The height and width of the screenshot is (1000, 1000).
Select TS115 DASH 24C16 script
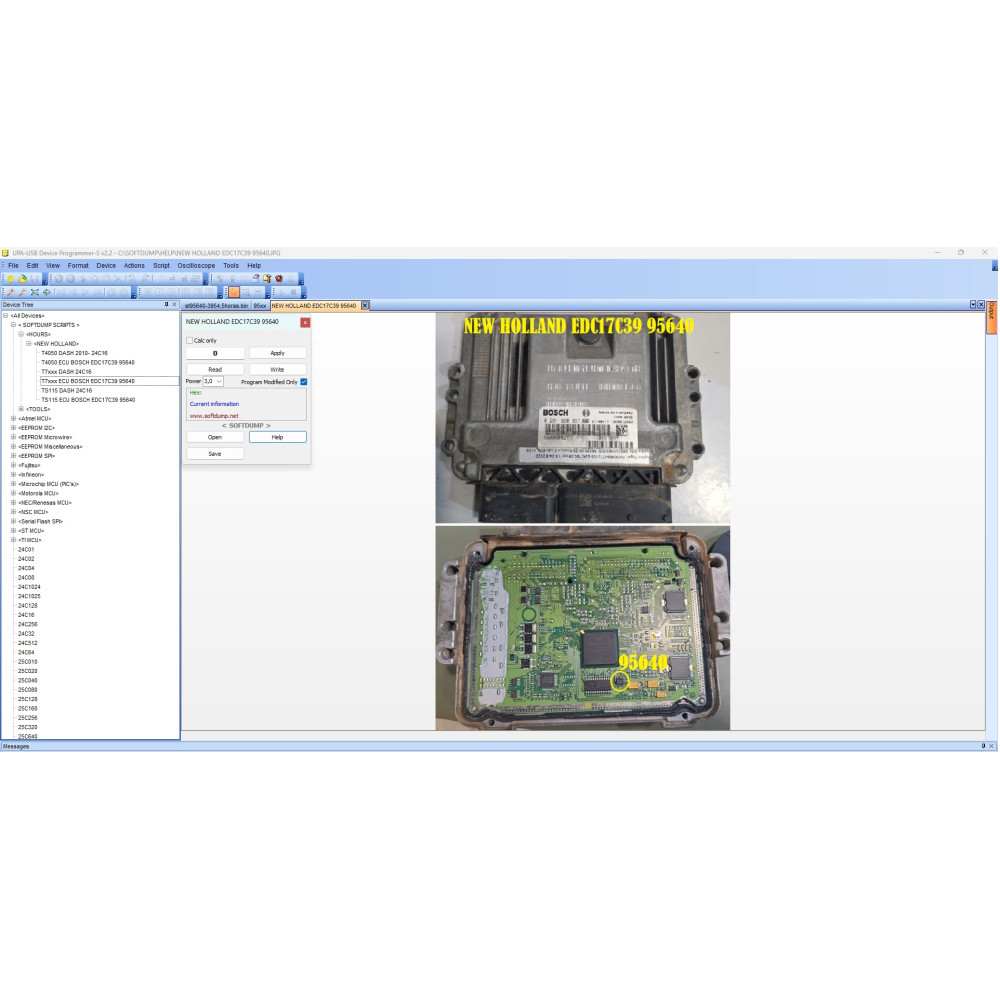pos(67,390)
